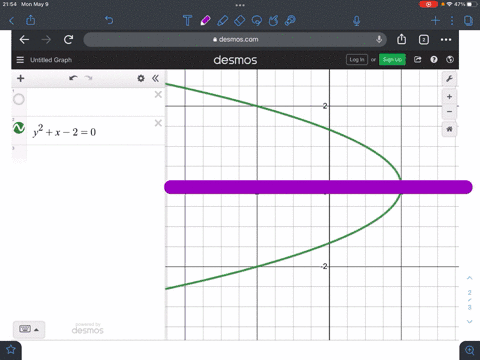Screen dimensions: 480x360
Task: Open Desmos help question mark
Action: pos(434,59)
